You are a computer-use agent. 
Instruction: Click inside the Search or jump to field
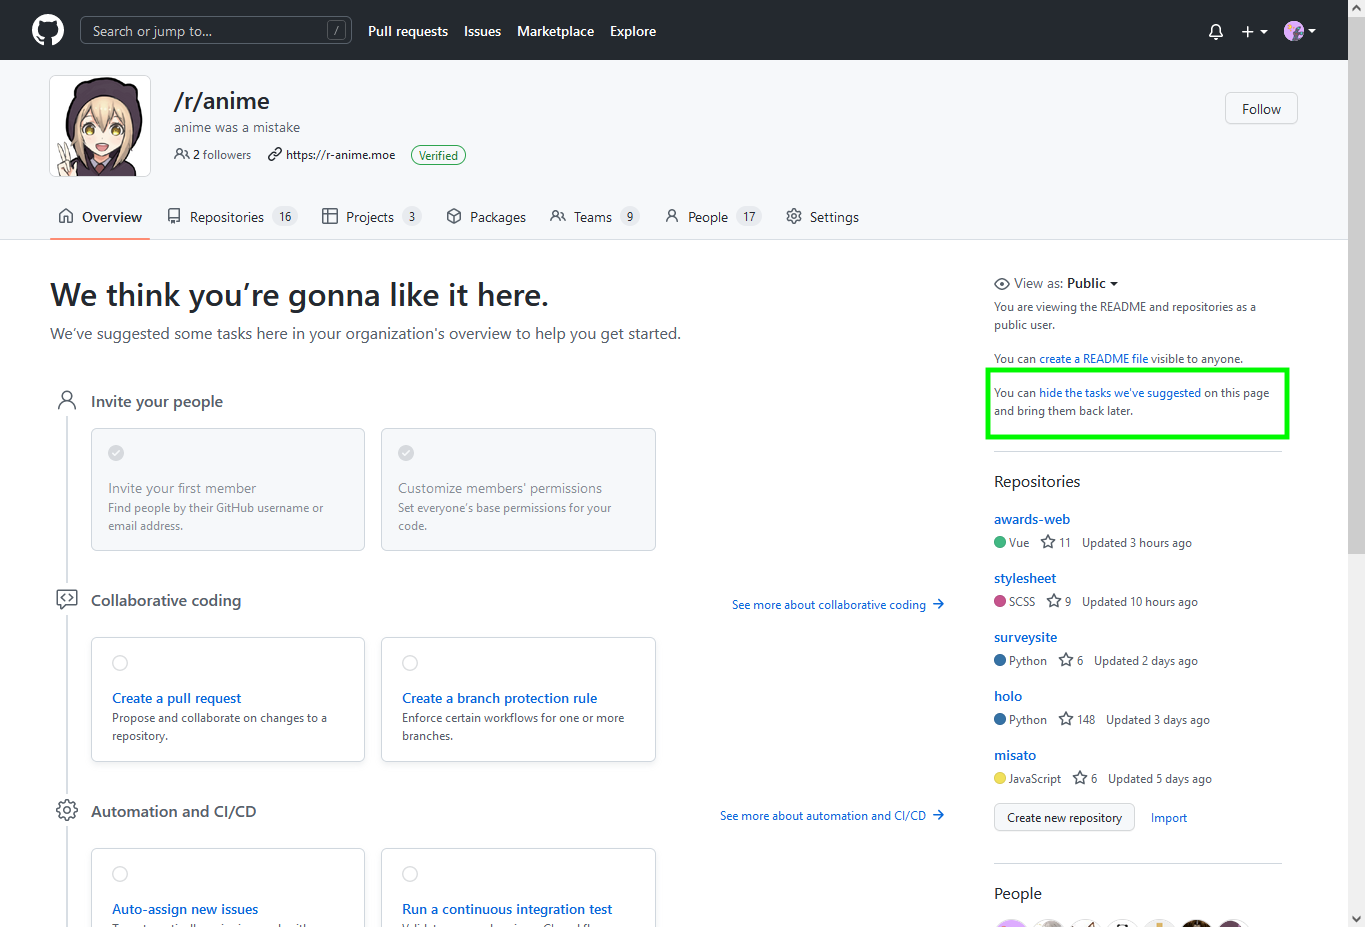[200, 30]
